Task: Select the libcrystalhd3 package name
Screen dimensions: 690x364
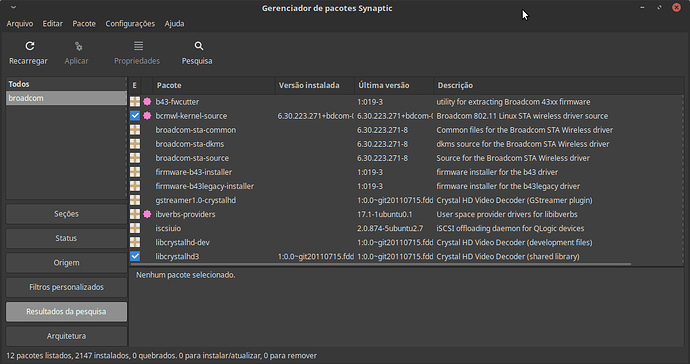Action: coord(177,256)
